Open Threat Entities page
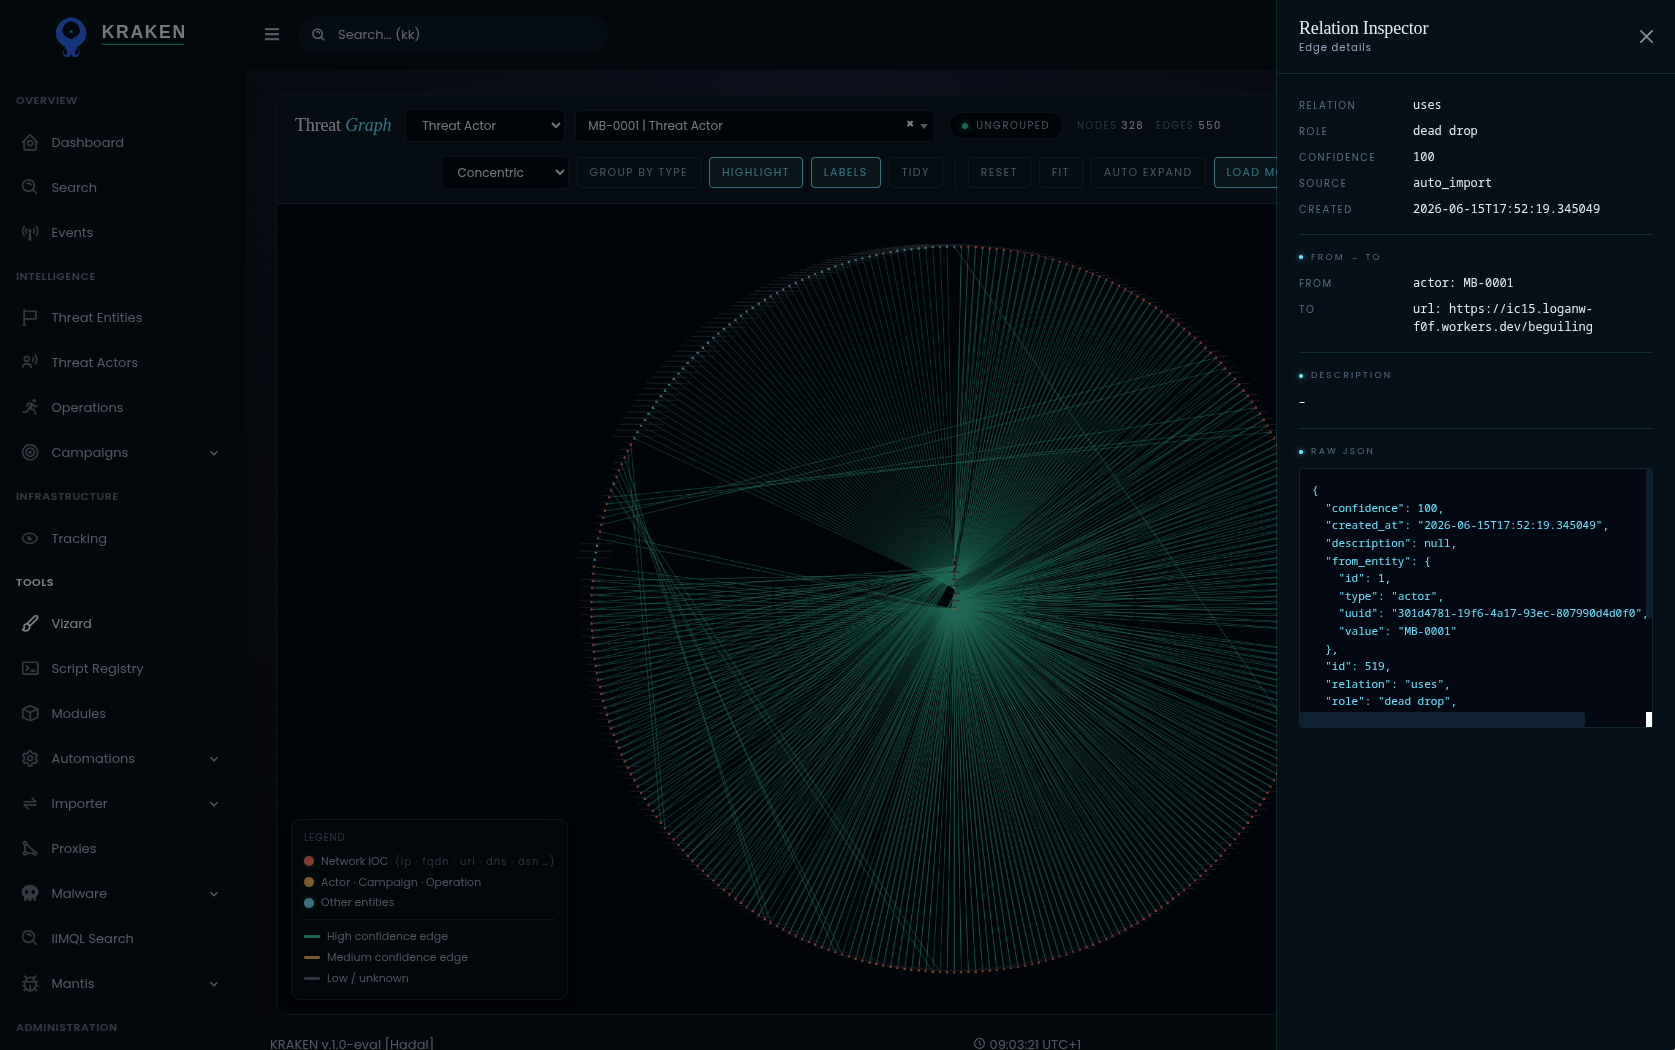 (x=96, y=318)
